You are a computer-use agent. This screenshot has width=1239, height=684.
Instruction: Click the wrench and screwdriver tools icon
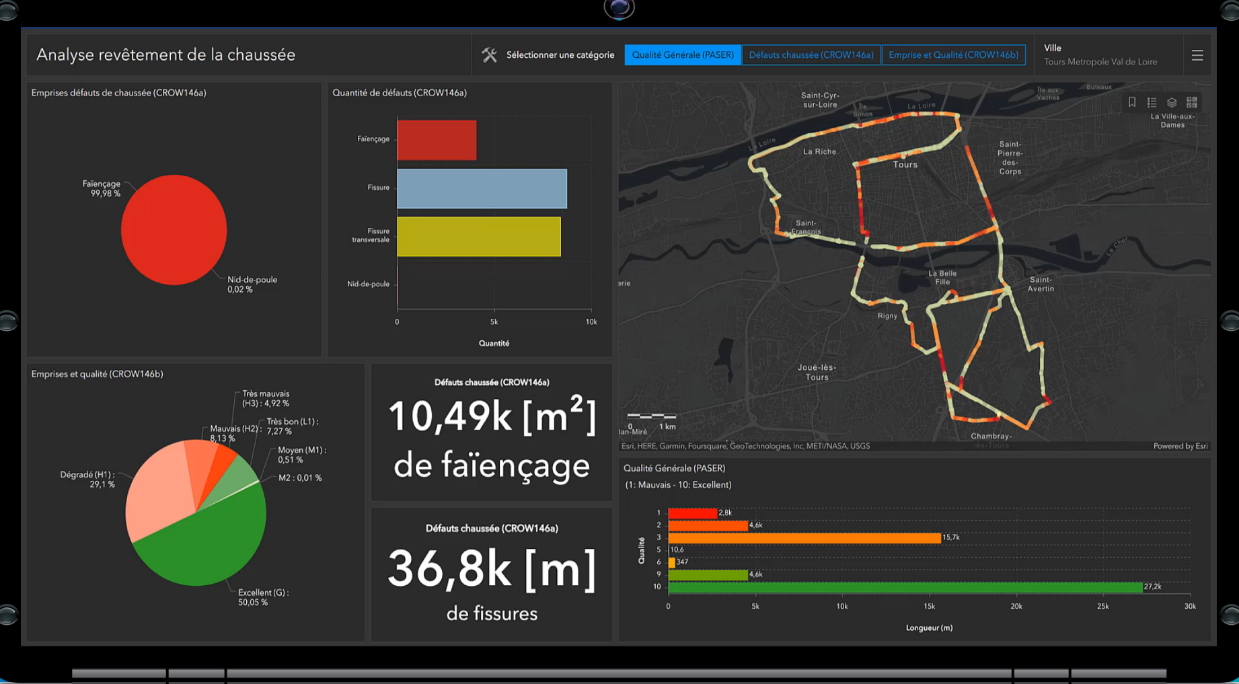pos(489,55)
